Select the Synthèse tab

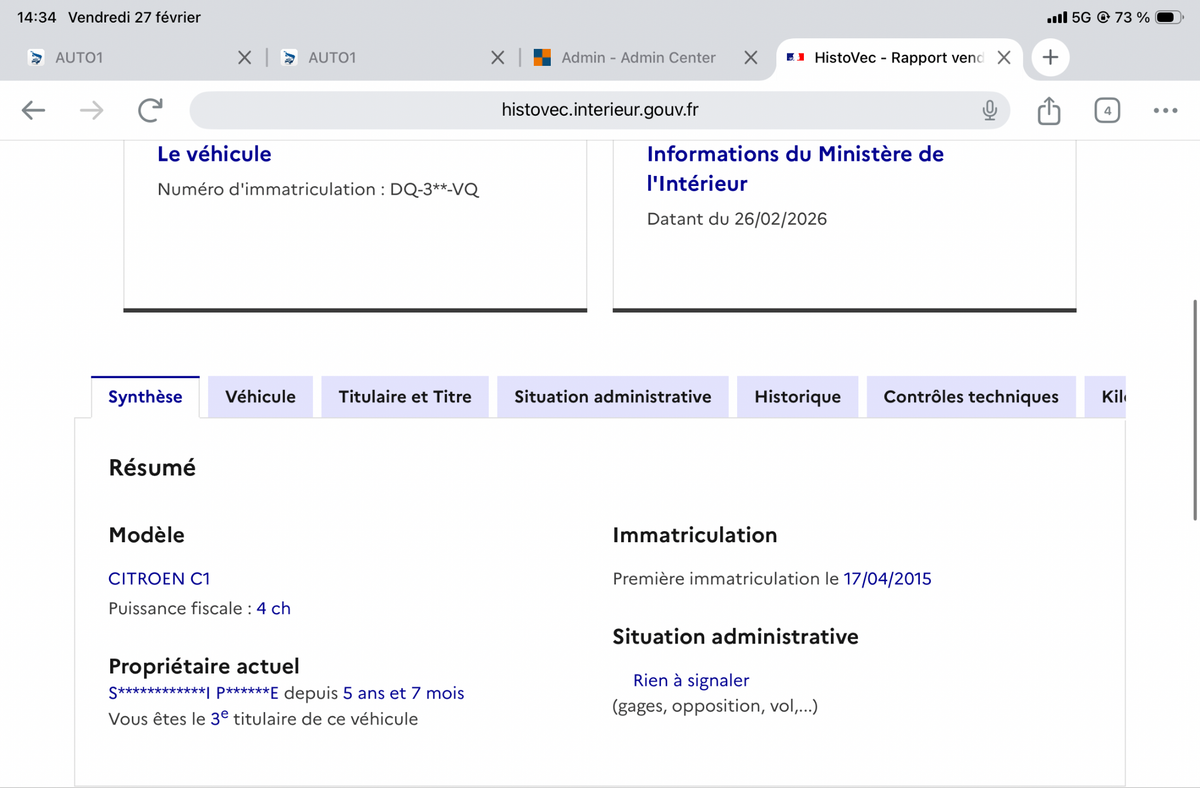click(145, 397)
